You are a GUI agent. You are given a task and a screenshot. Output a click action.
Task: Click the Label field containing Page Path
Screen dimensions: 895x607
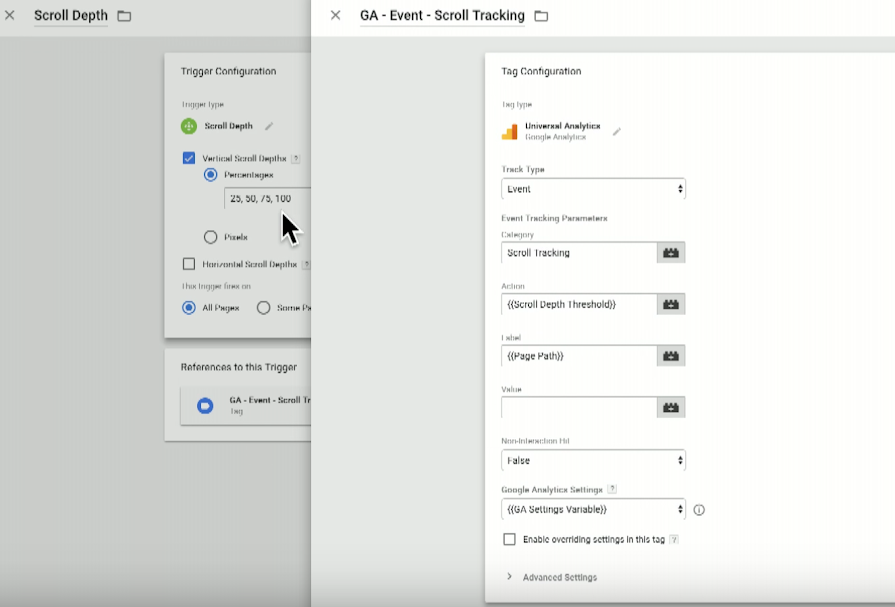click(579, 356)
